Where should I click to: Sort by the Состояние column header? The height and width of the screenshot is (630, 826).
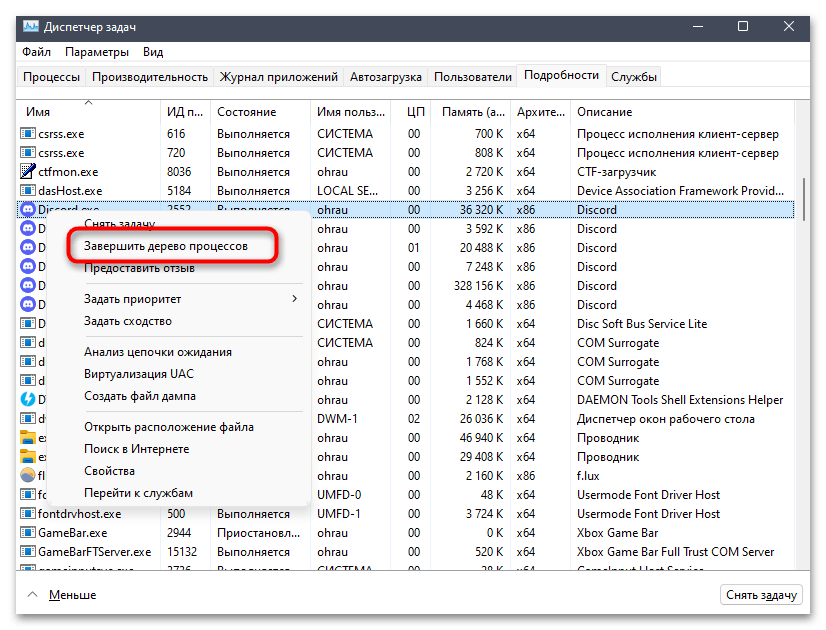(260, 112)
